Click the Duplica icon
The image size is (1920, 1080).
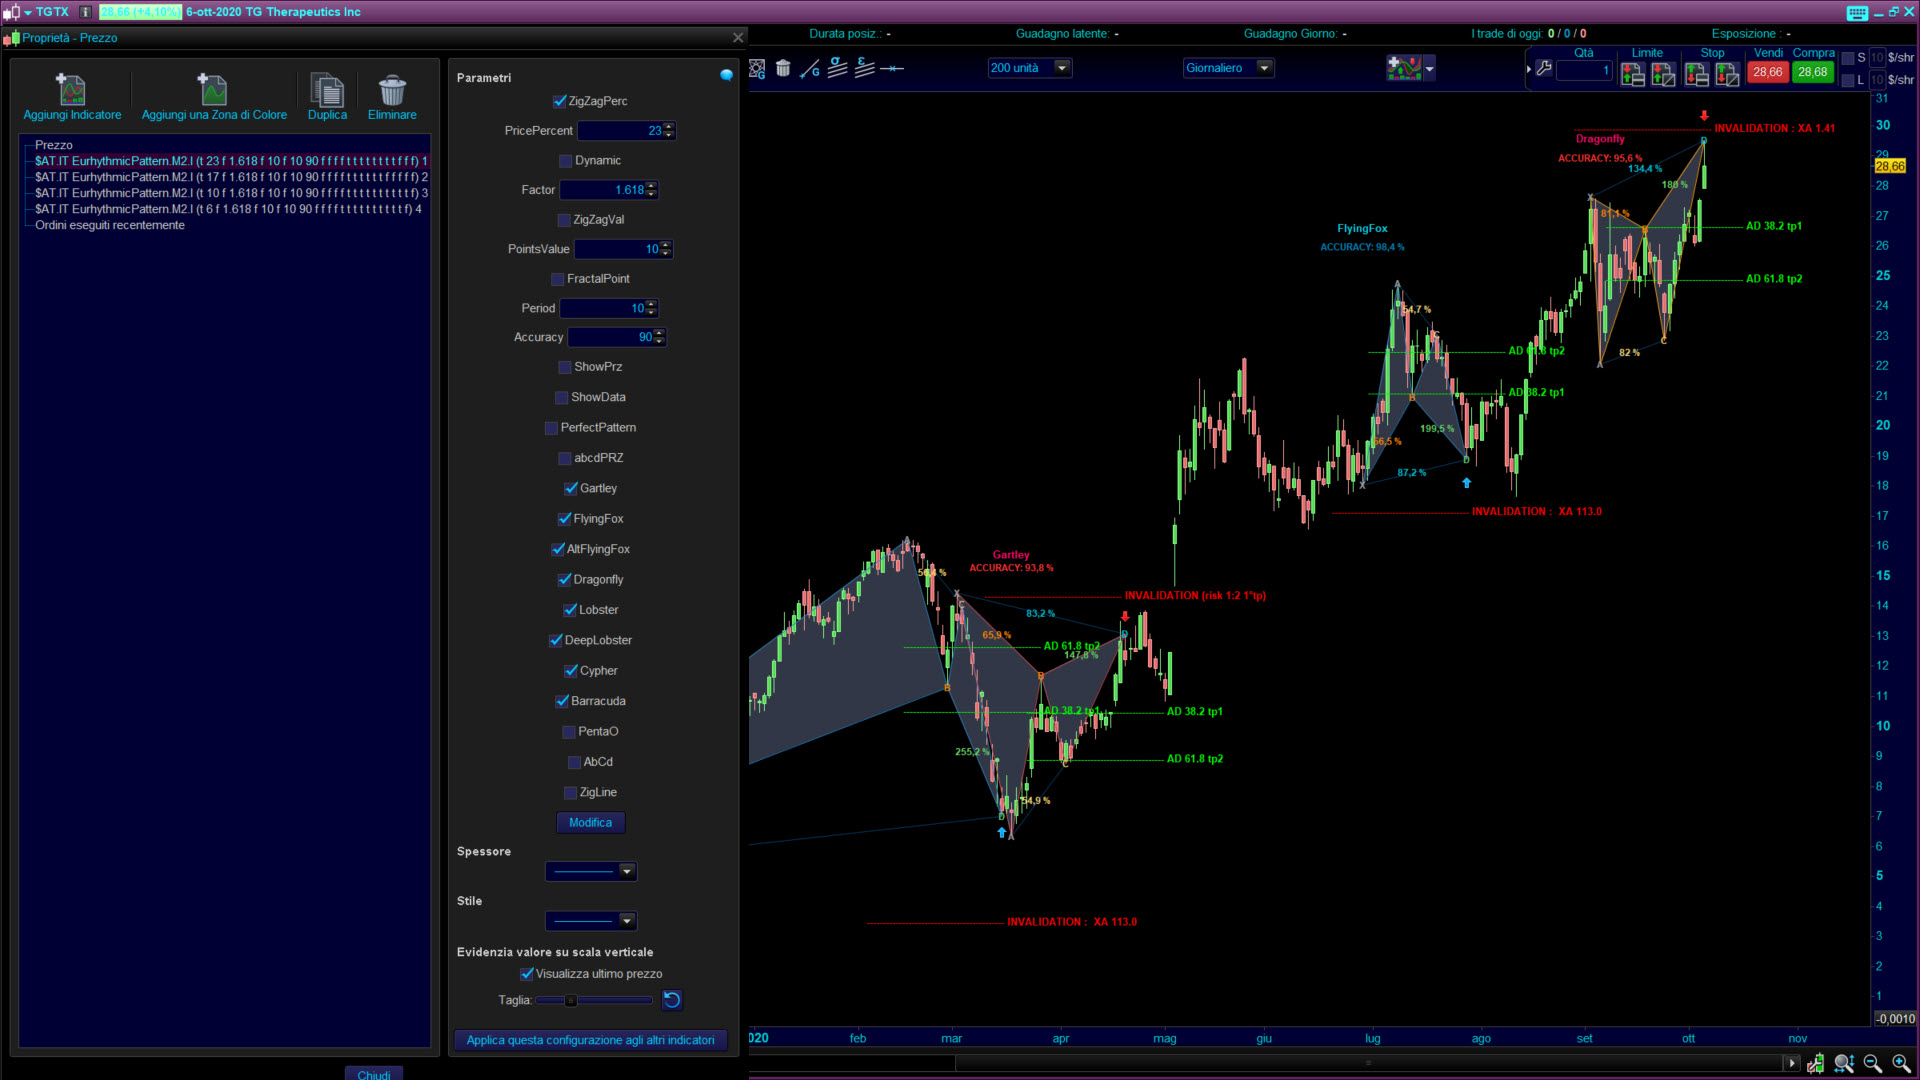[327, 90]
